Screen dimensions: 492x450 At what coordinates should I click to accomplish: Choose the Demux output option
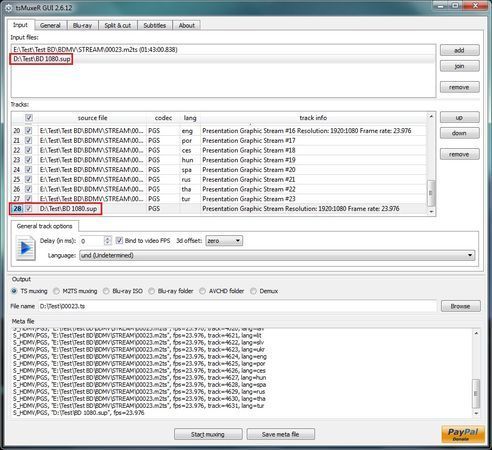pos(253,291)
